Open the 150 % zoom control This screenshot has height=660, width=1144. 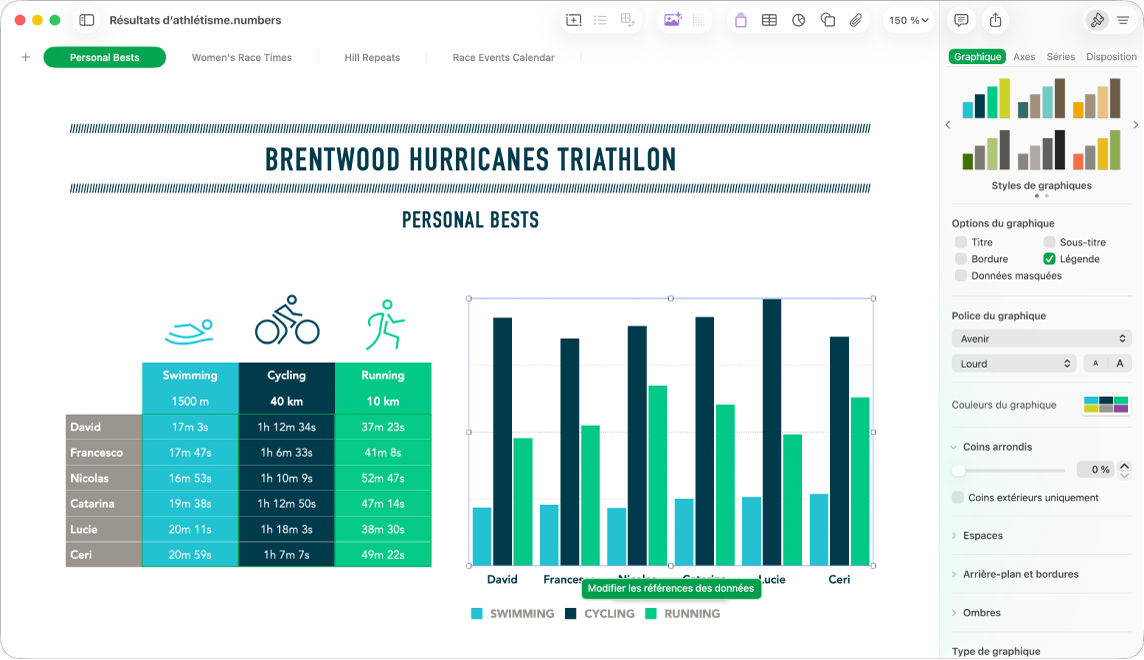point(906,19)
